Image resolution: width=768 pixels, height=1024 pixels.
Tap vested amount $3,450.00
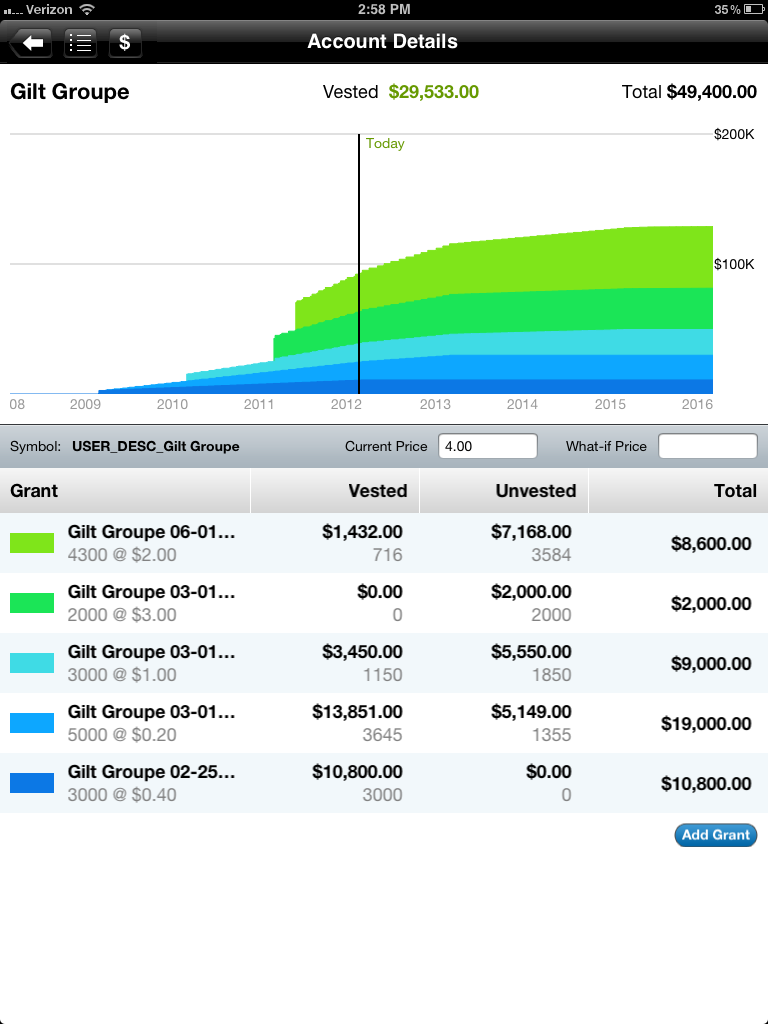click(x=362, y=652)
